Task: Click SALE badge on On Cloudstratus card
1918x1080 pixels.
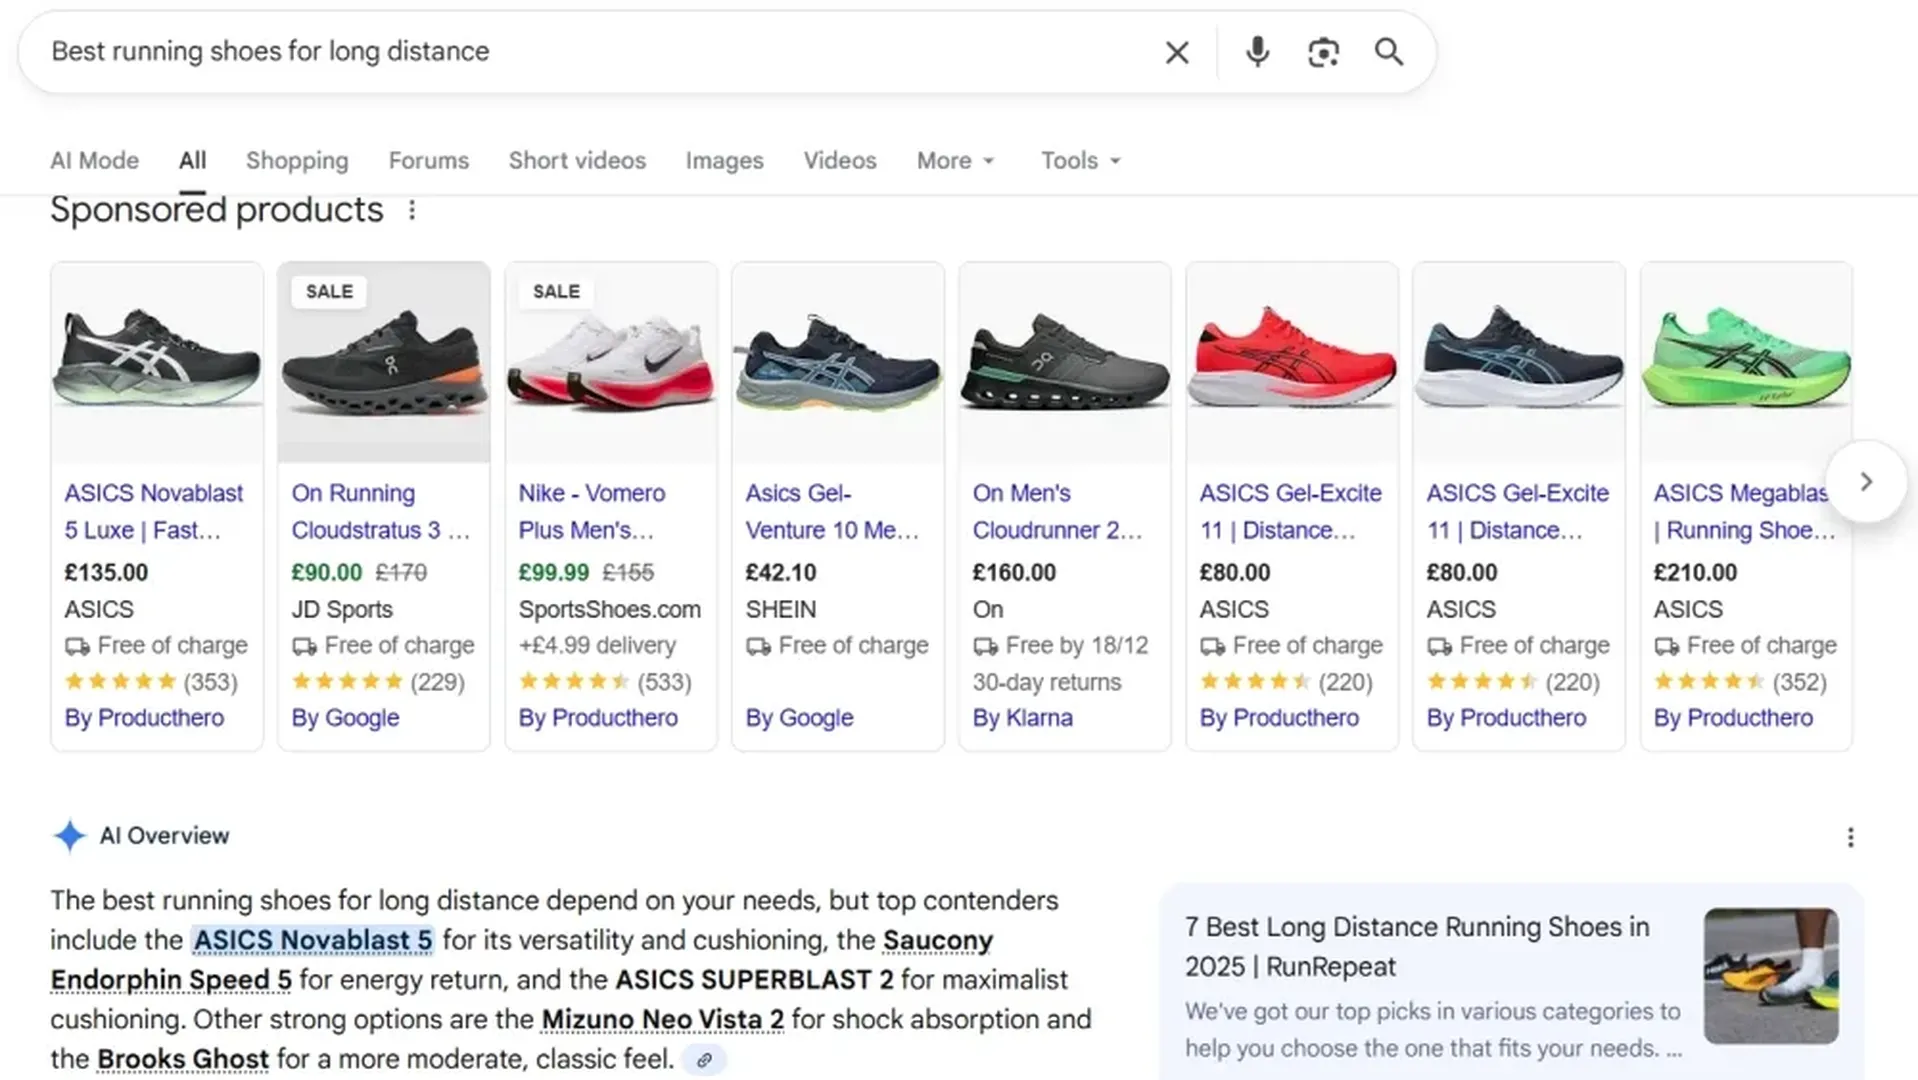Action: [329, 291]
